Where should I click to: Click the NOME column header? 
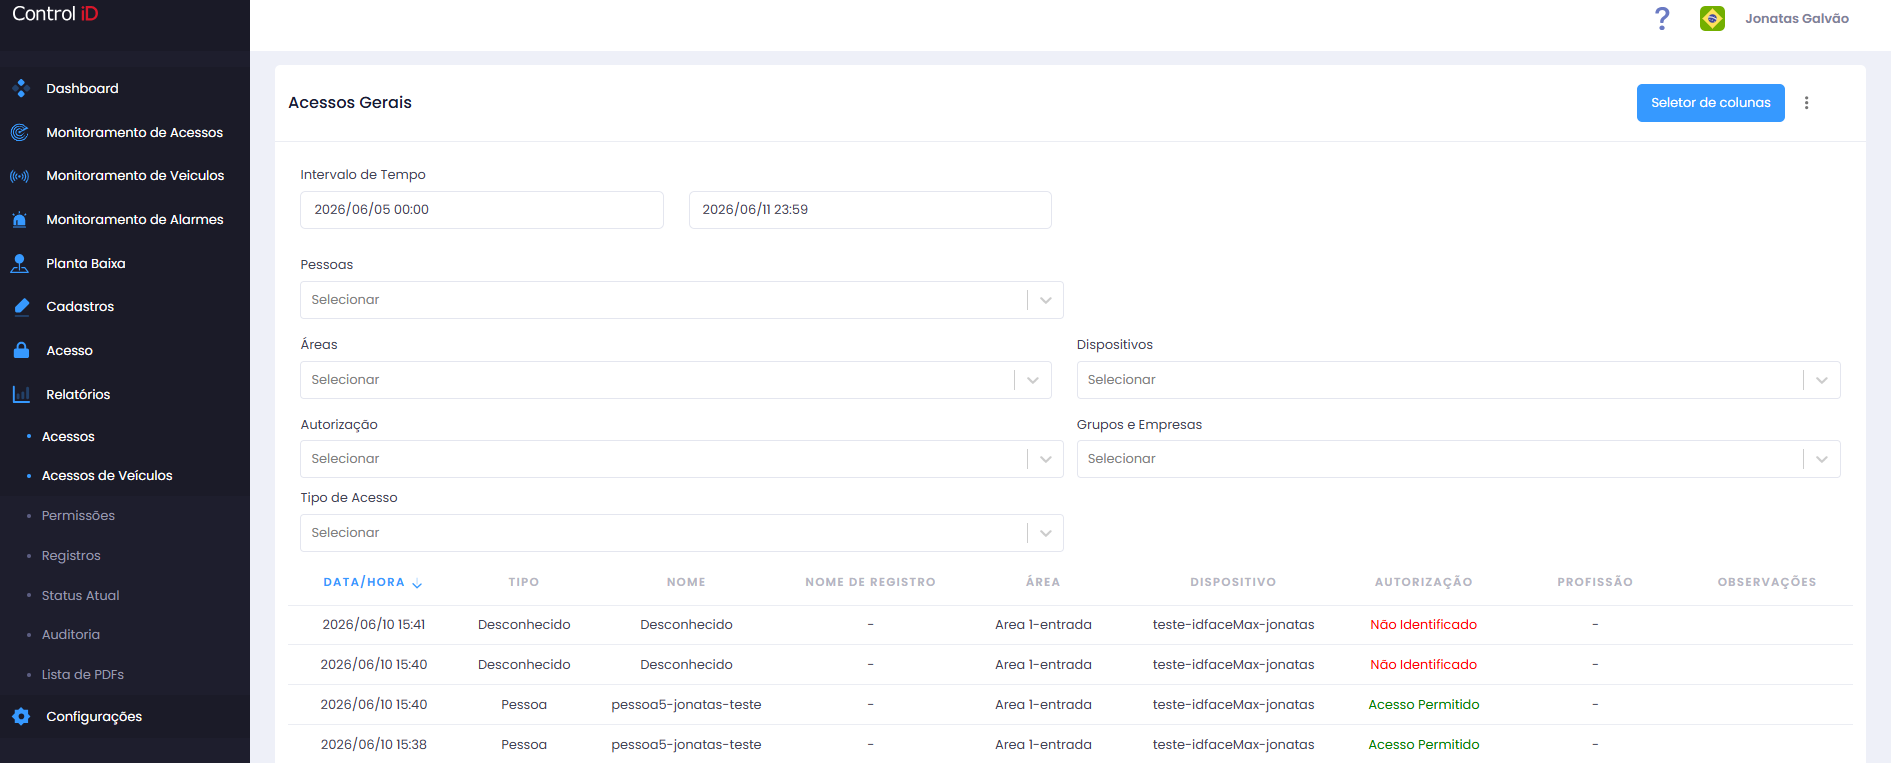[x=686, y=582]
